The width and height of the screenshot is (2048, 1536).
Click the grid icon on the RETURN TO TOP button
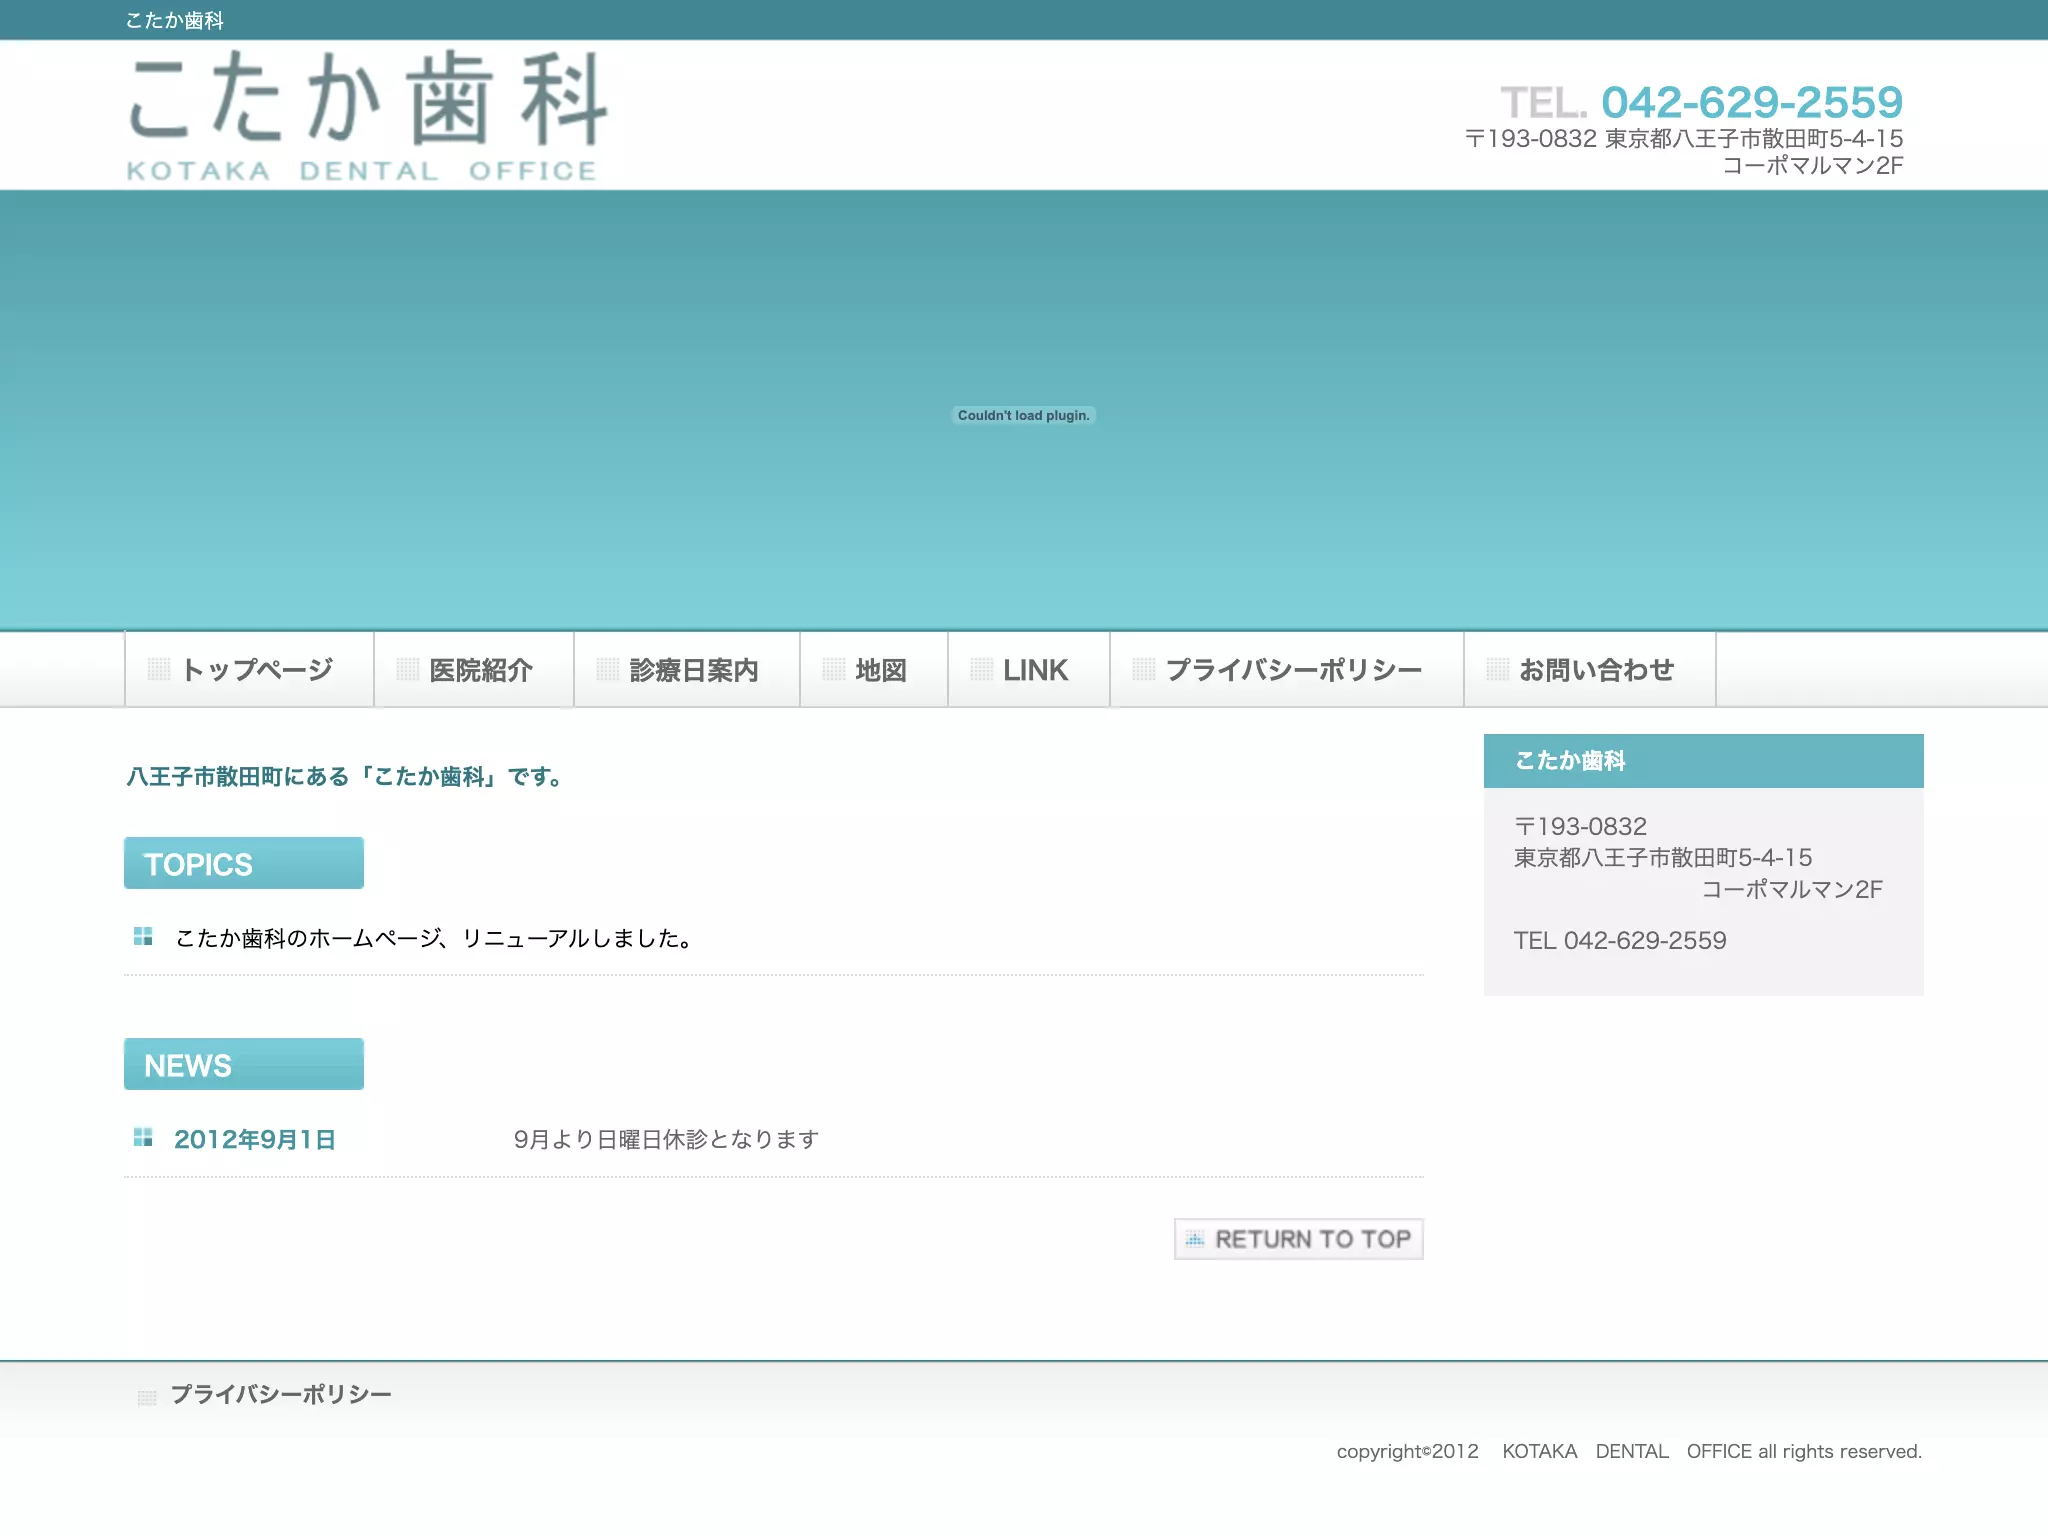tap(1195, 1240)
